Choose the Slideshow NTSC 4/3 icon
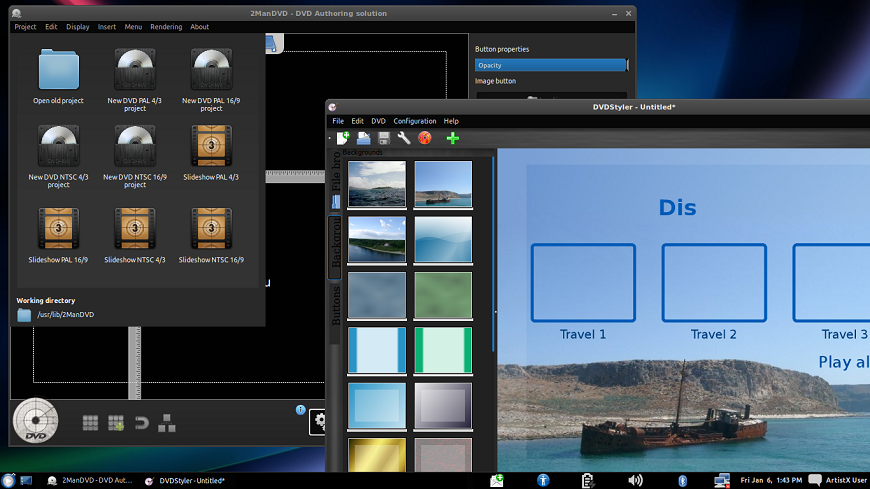The image size is (870, 489). (x=135, y=229)
